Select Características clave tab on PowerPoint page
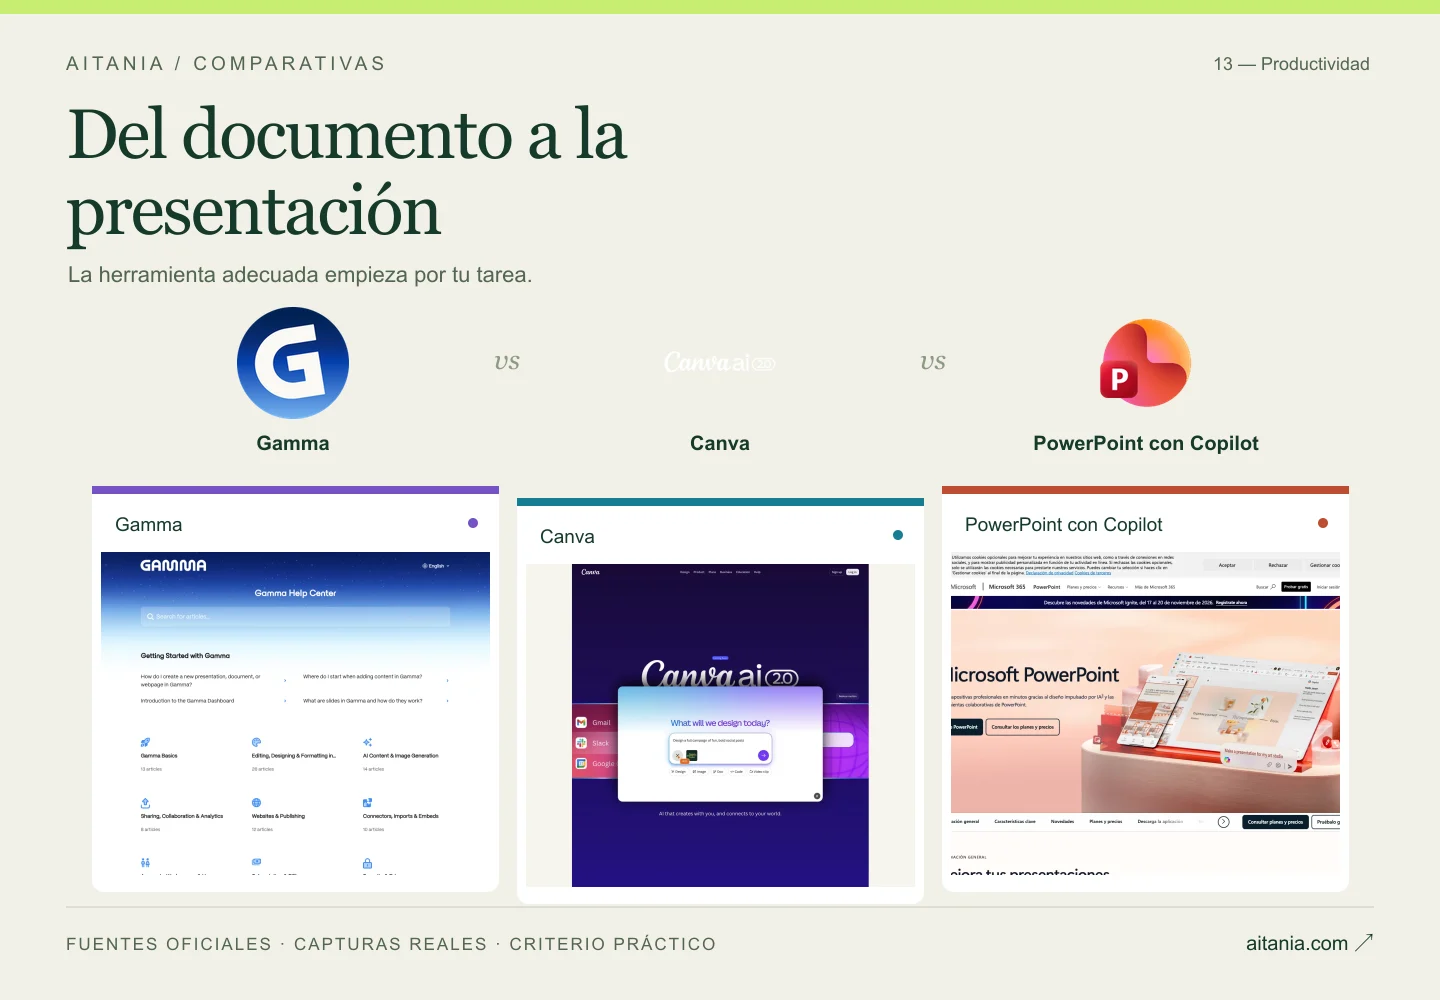This screenshot has height=1000, width=1440. click(x=1015, y=822)
